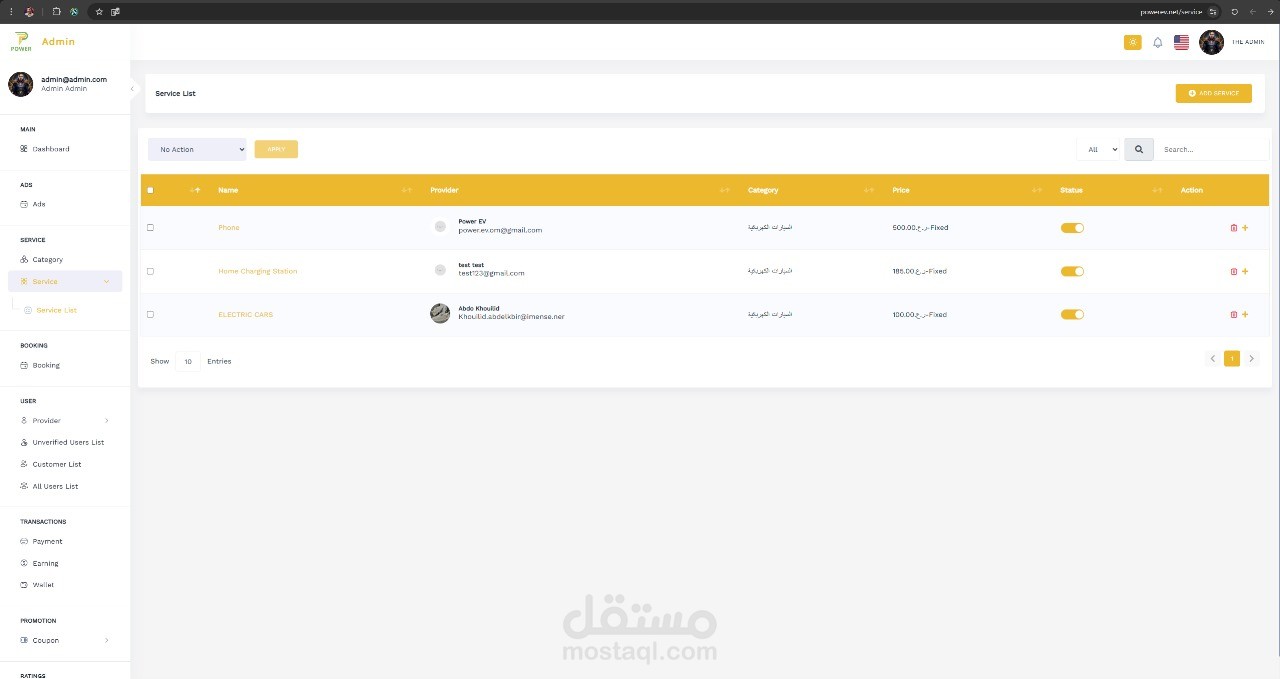The width and height of the screenshot is (1280, 679).
Task: Click the Category column sort arrows
Action: (869, 190)
